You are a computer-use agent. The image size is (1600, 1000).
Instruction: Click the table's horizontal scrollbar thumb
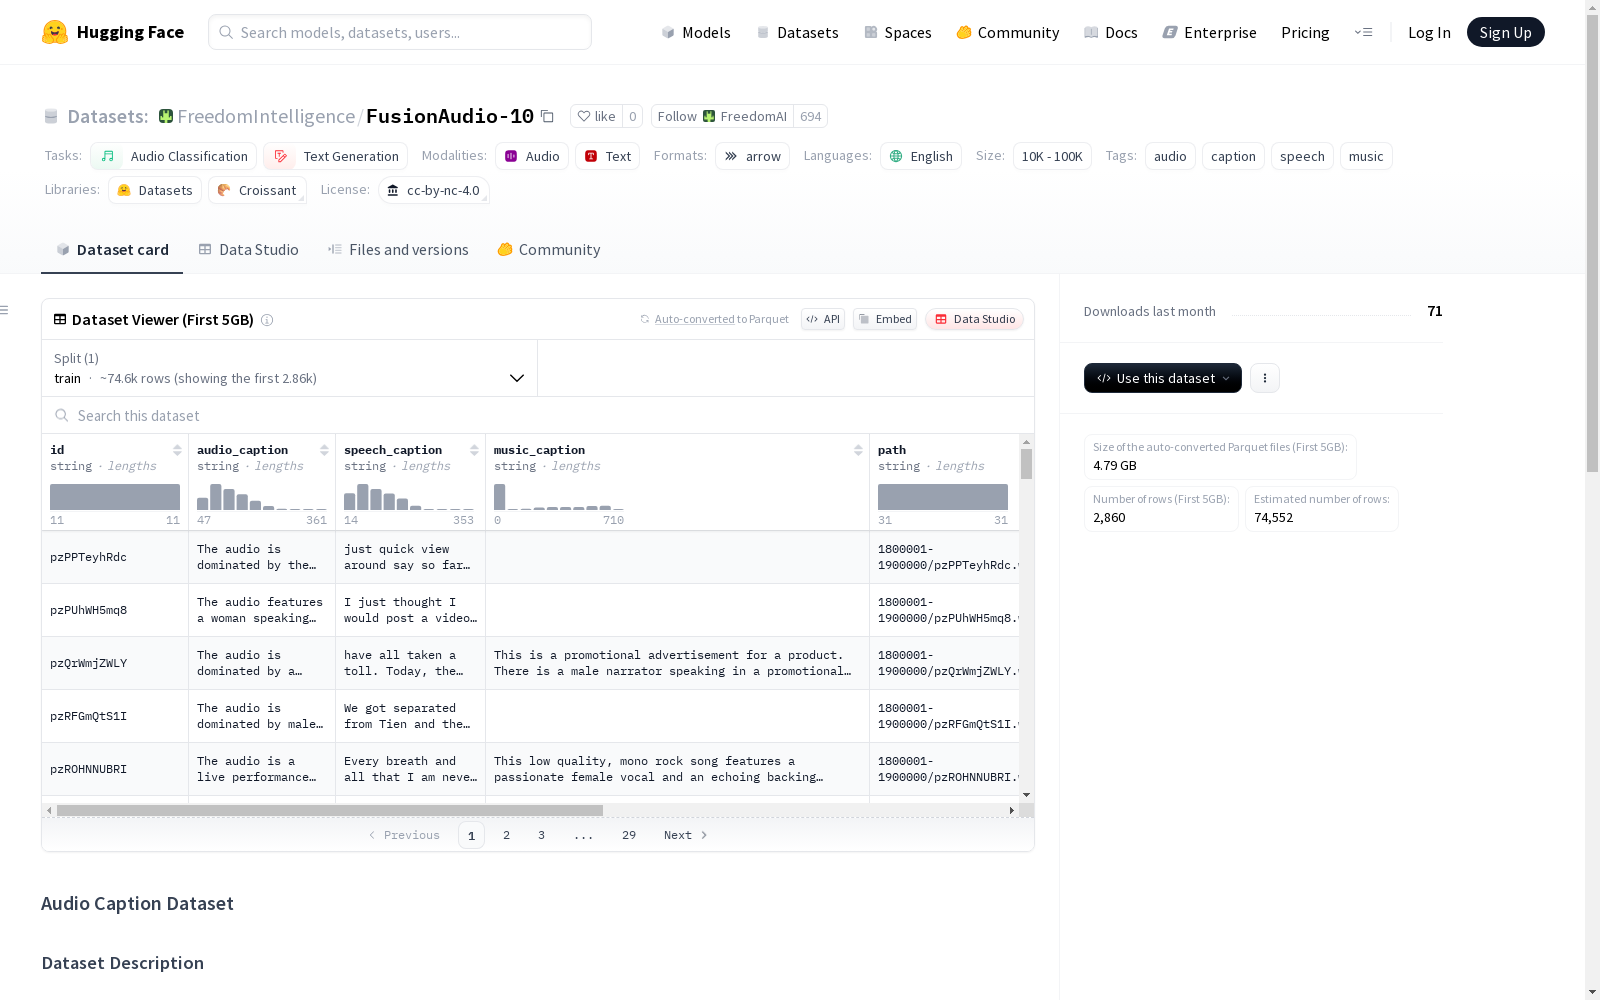pyautogui.click(x=330, y=810)
